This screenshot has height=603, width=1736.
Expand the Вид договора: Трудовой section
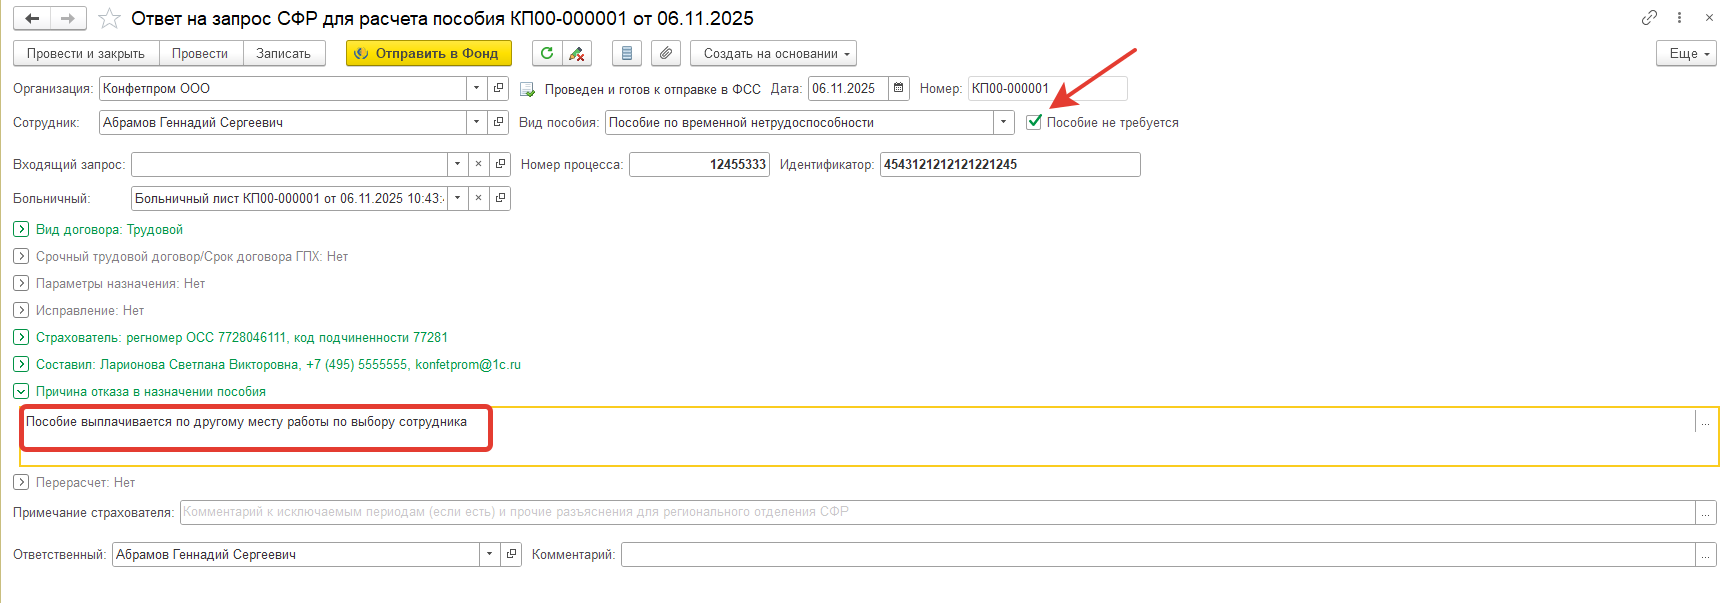pyautogui.click(x=21, y=230)
